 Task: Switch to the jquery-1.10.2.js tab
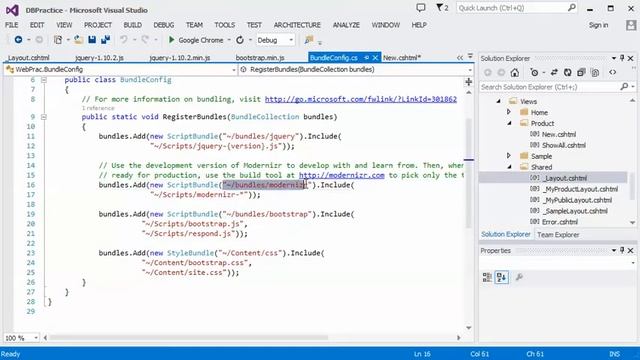[99, 58]
